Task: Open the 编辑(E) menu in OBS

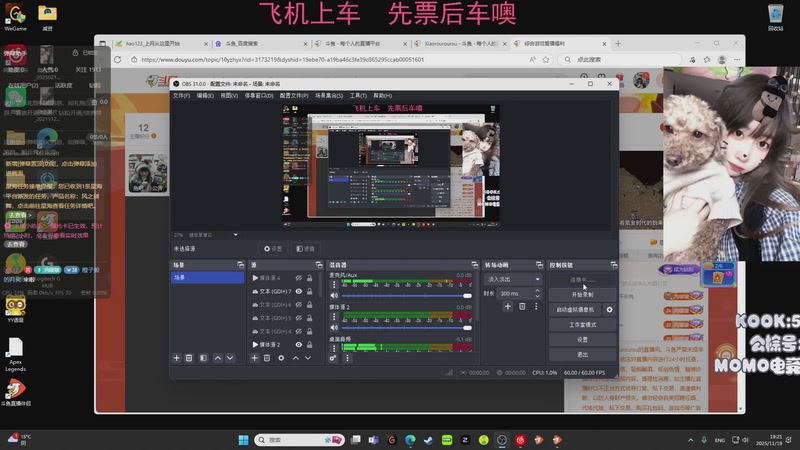Action: click(205, 95)
